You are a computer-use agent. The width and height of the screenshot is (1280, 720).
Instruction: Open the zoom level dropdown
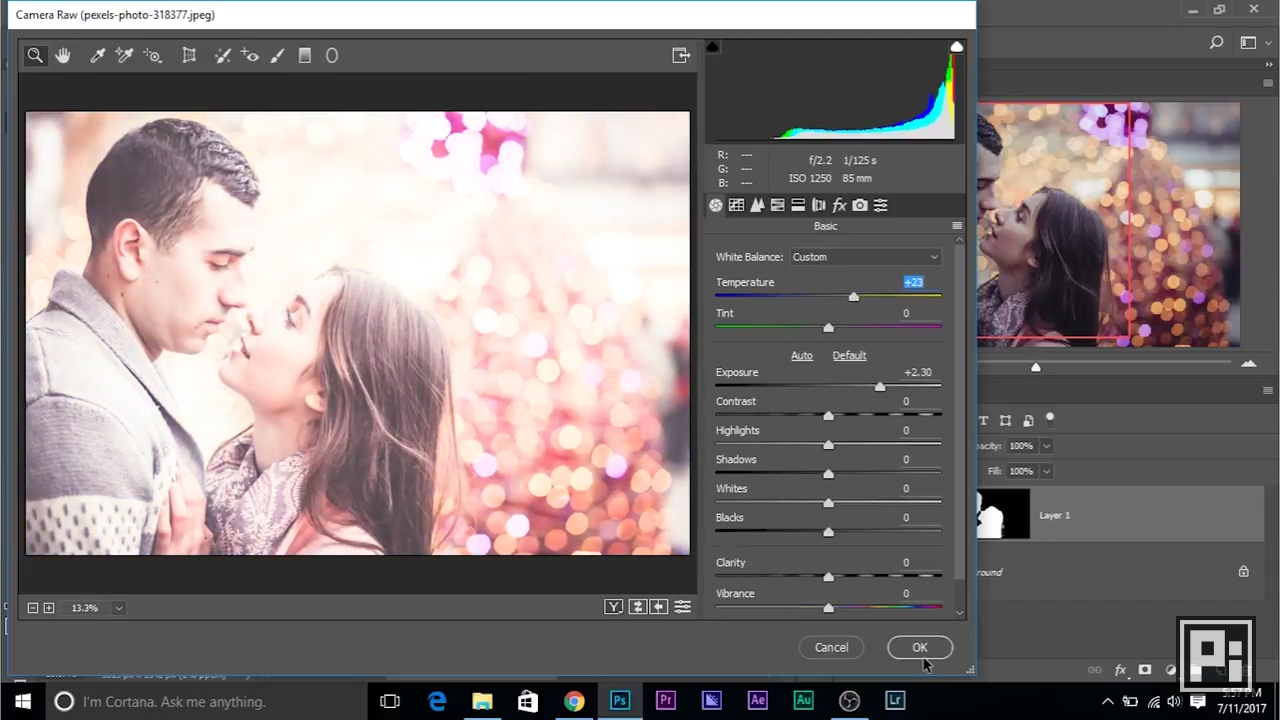(118, 608)
